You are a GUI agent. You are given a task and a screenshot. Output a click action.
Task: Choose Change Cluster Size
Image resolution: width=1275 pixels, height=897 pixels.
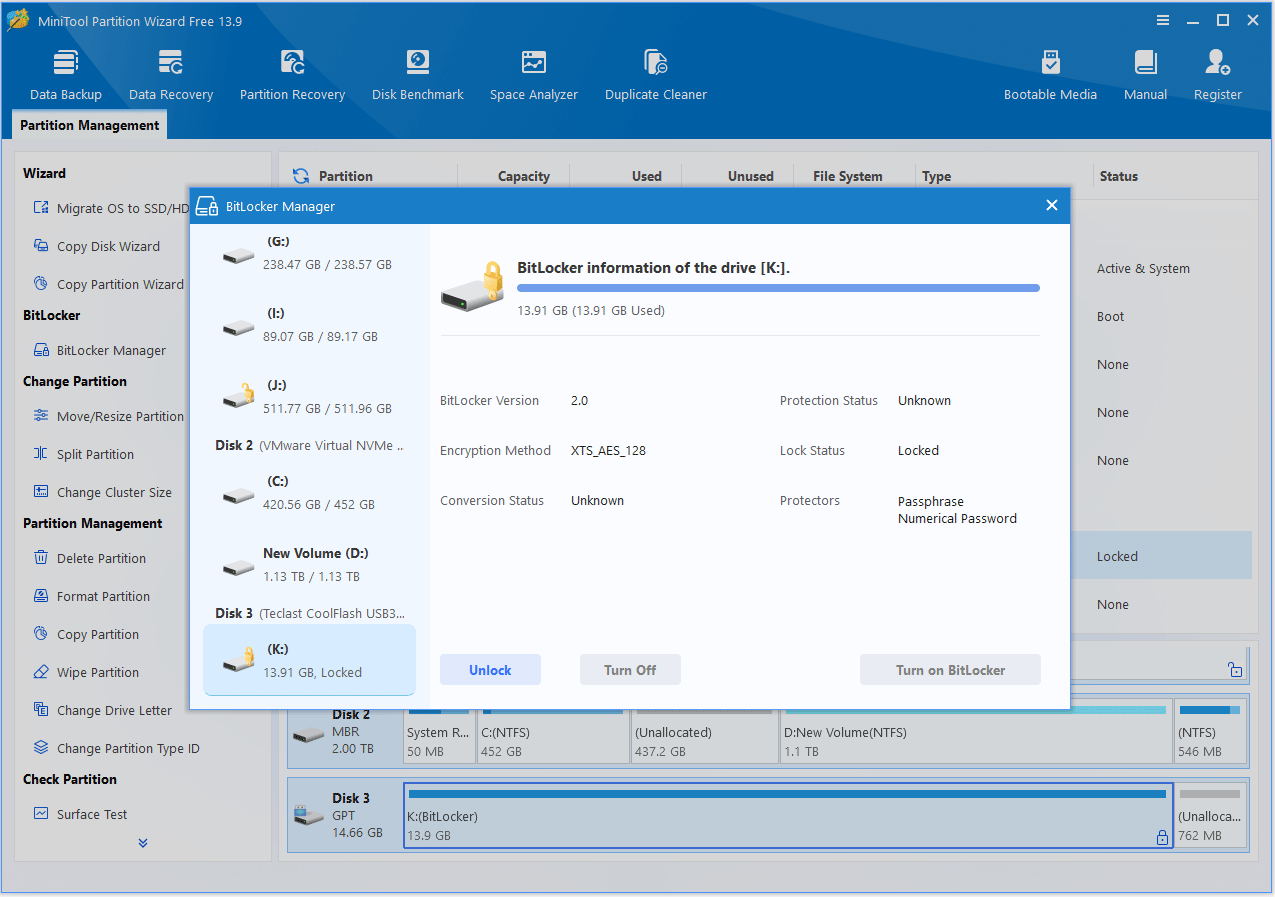pyautogui.click(x=103, y=492)
